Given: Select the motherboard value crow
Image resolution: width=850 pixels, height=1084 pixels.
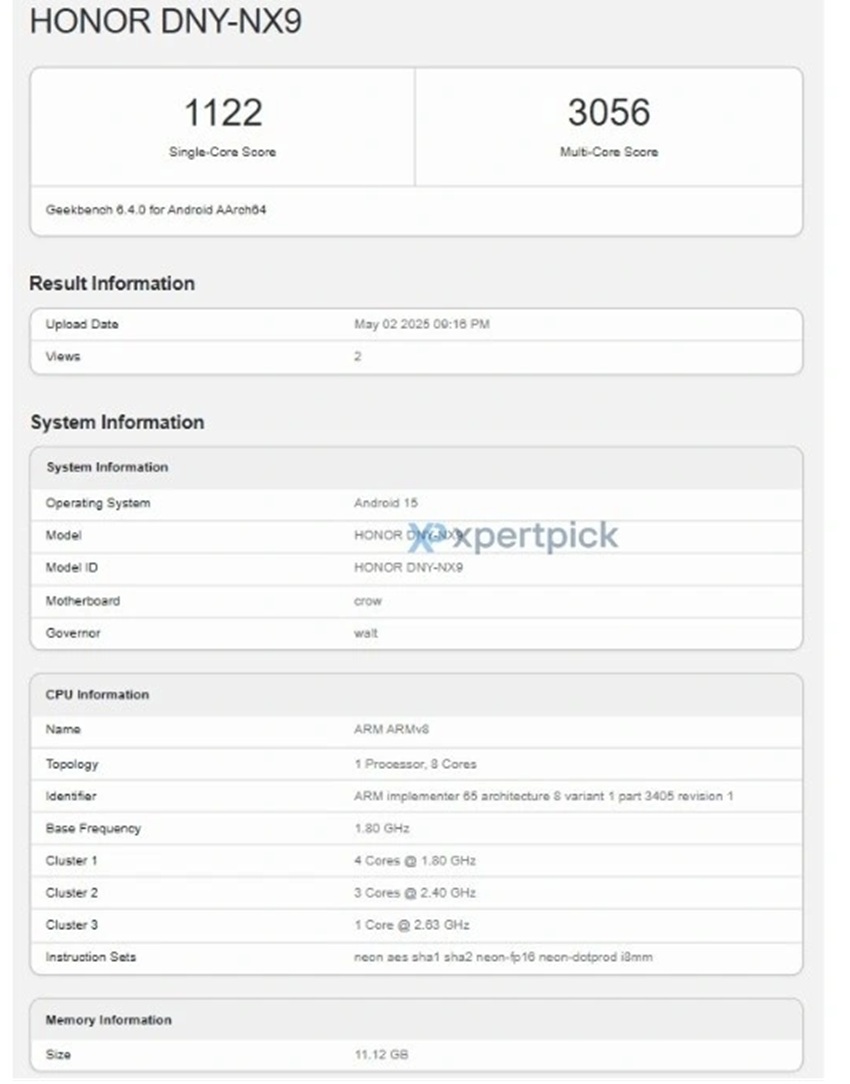Looking at the screenshot, I should pyautogui.click(x=368, y=601).
